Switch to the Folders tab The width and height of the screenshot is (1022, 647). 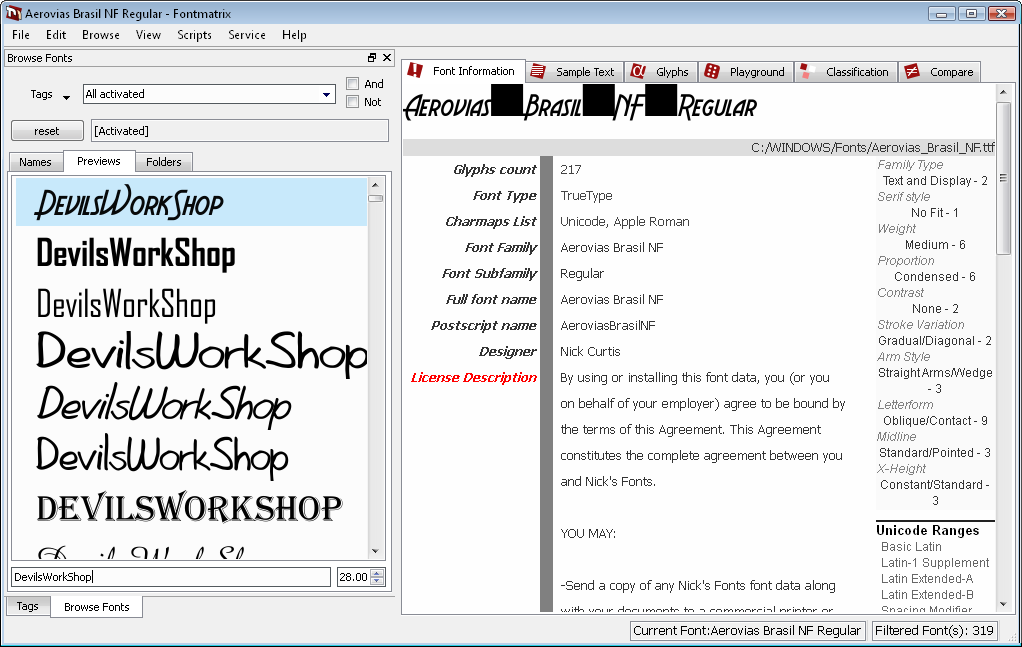click(x=164, y=162)
